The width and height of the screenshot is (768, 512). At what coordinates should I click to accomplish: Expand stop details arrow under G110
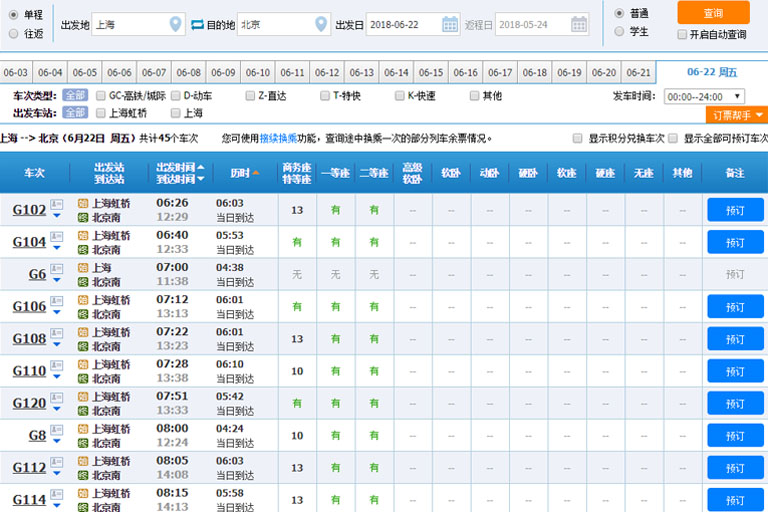pyautogui.click(x=57, y=377)
